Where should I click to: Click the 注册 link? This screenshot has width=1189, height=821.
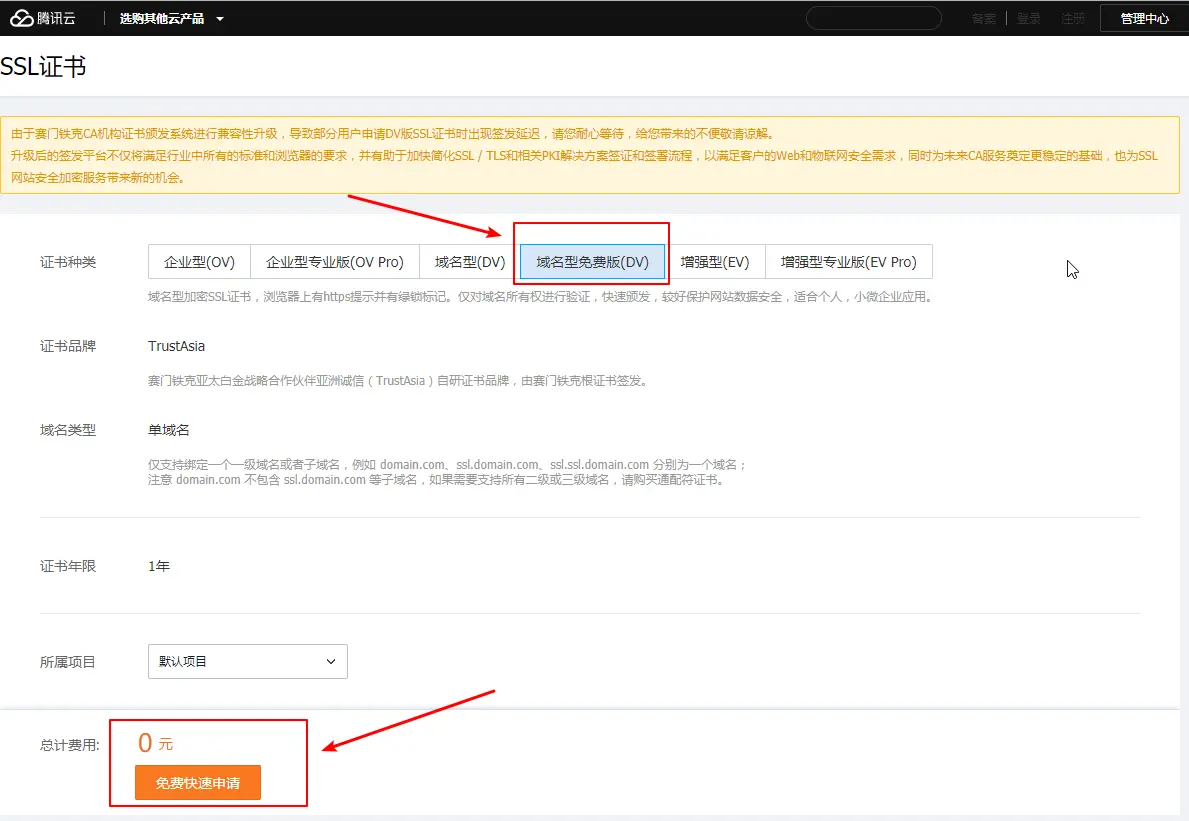click(1072, 18)
